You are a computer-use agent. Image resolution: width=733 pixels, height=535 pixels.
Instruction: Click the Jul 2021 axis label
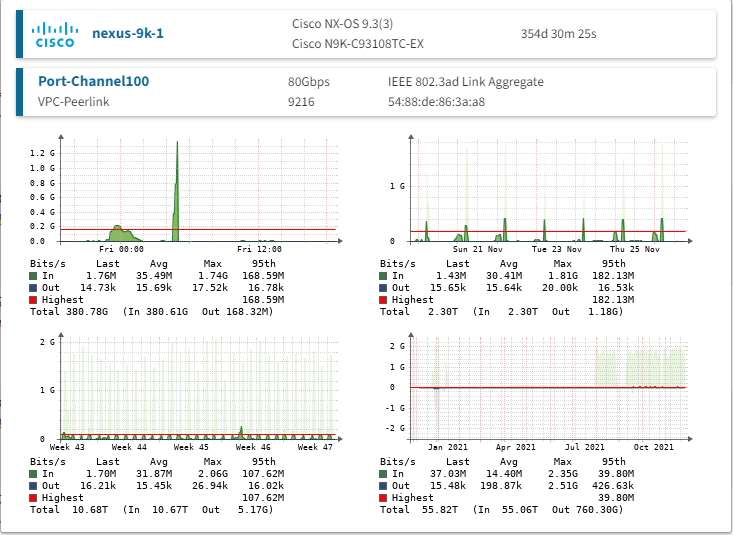[584, 447]
